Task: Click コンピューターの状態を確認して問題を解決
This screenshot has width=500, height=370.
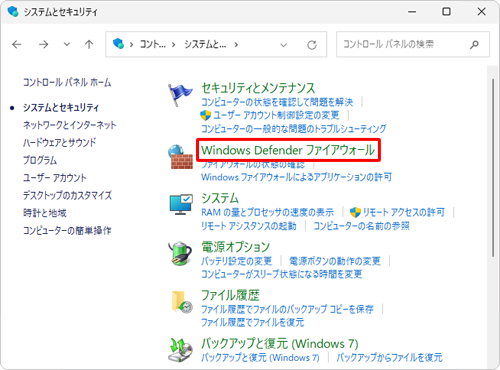Action: point(277,102)
